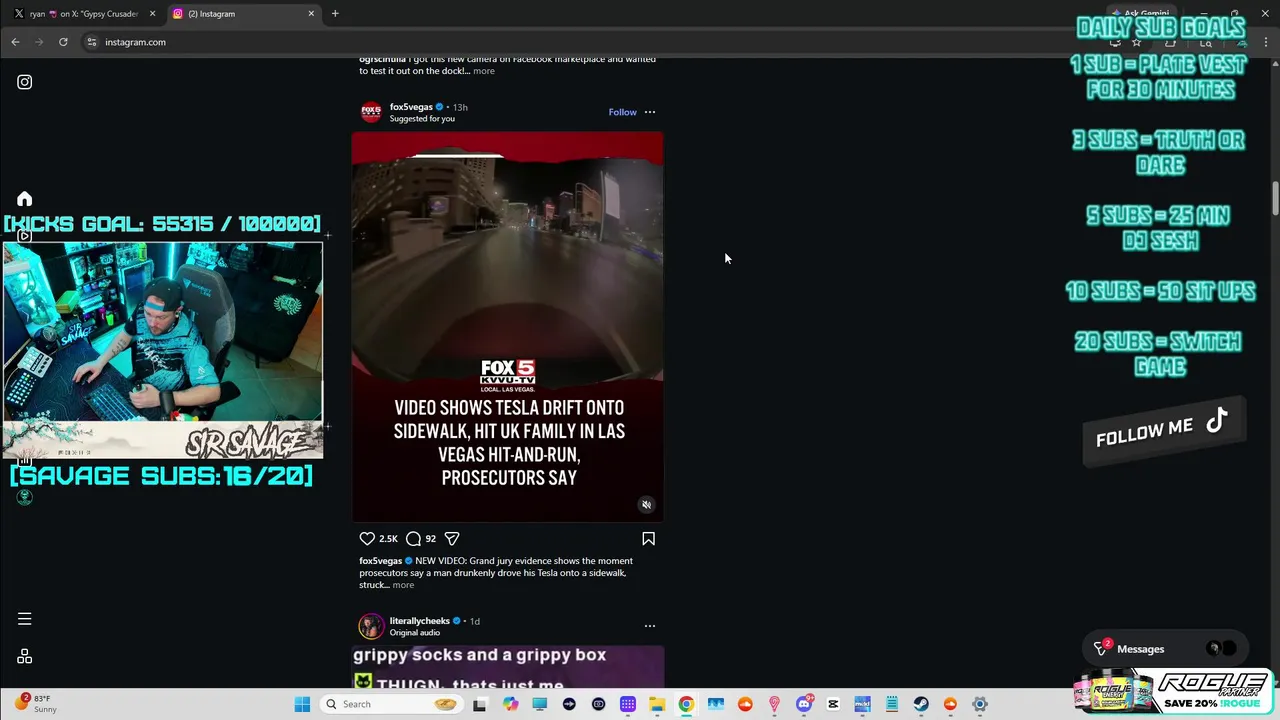
Task: Save the fox5vegas post with bookmark
Action: [648, 538]
